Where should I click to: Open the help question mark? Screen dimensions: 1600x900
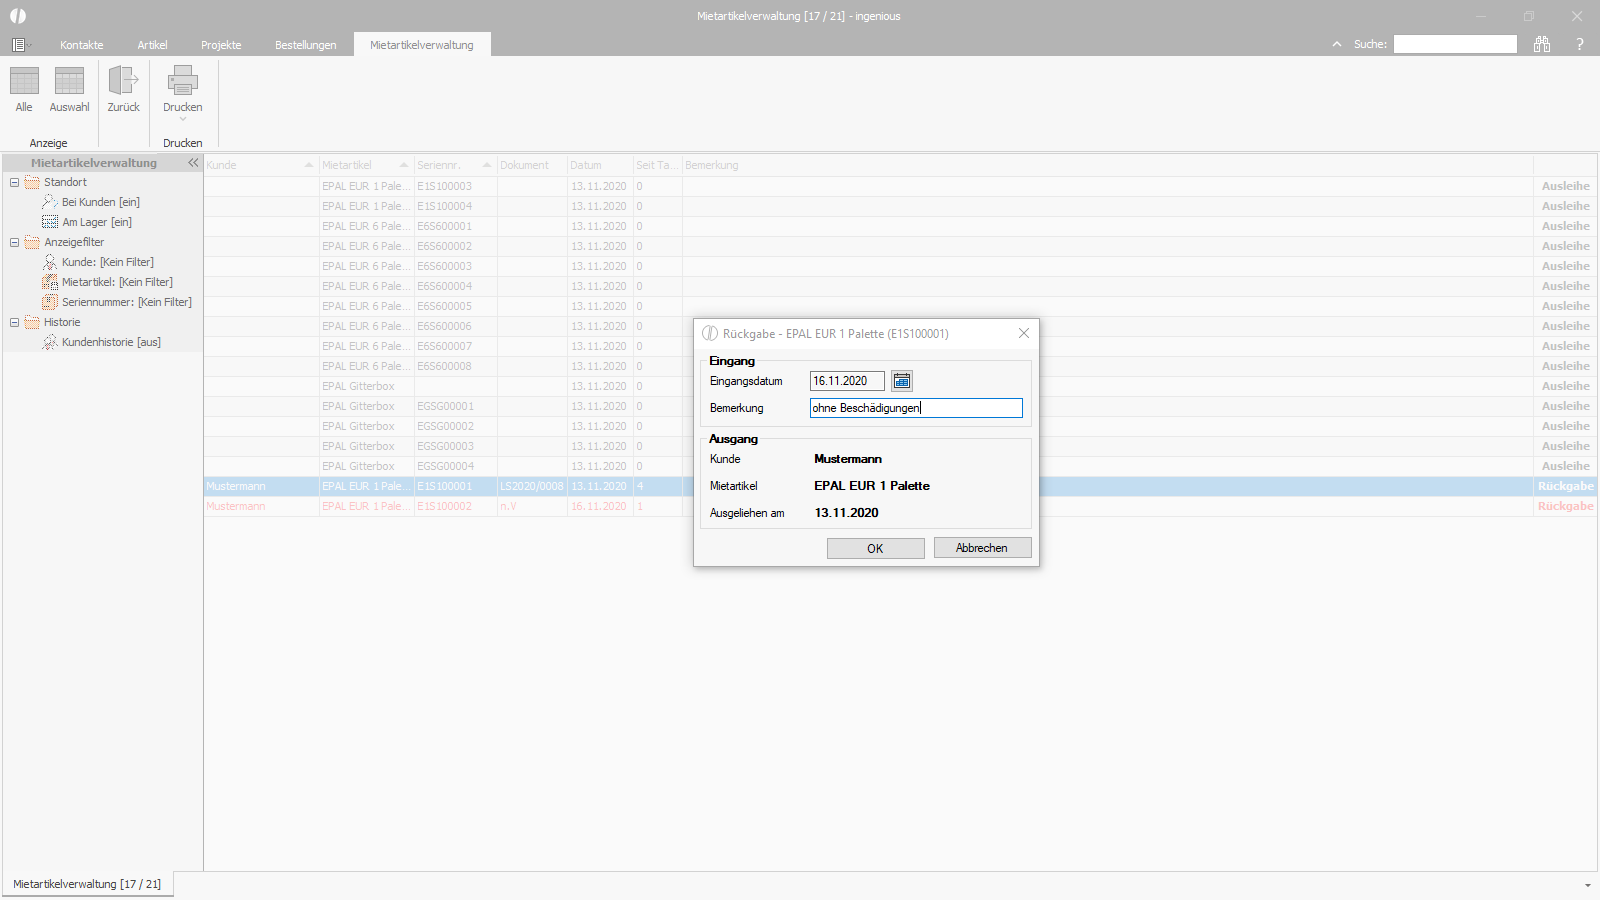(x=1580, y=44)
